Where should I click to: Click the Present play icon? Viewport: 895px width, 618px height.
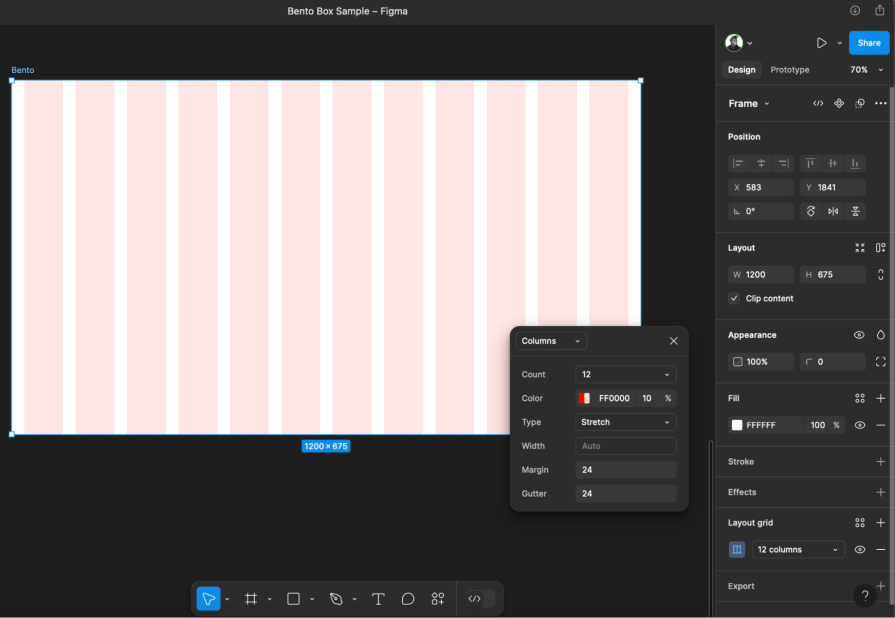tap(822, 42)
